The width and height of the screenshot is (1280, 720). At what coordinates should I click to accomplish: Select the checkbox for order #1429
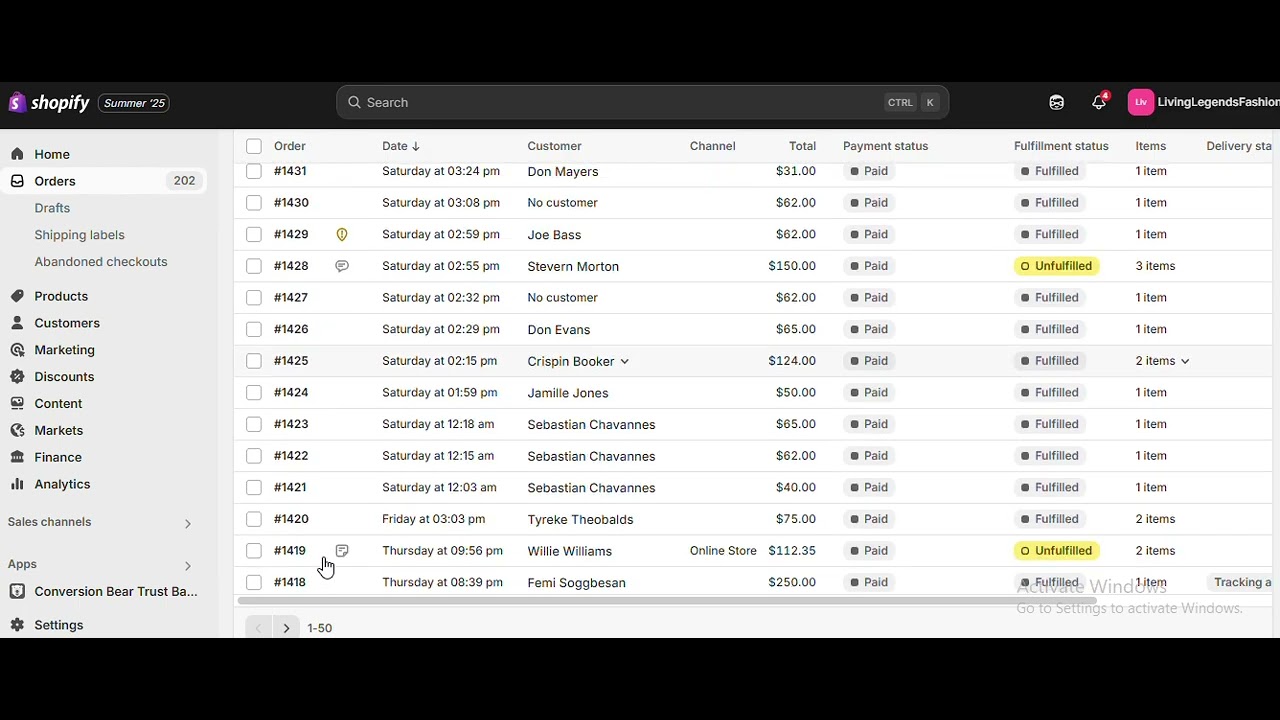pos(254,234)
